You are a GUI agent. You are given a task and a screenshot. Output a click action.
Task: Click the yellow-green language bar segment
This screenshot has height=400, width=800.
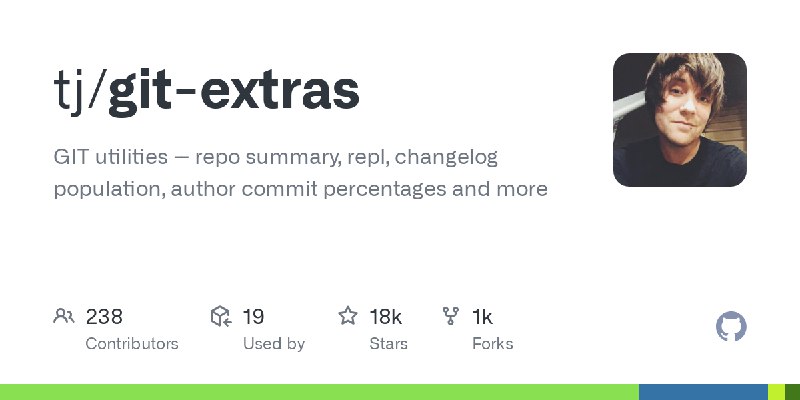776,392
